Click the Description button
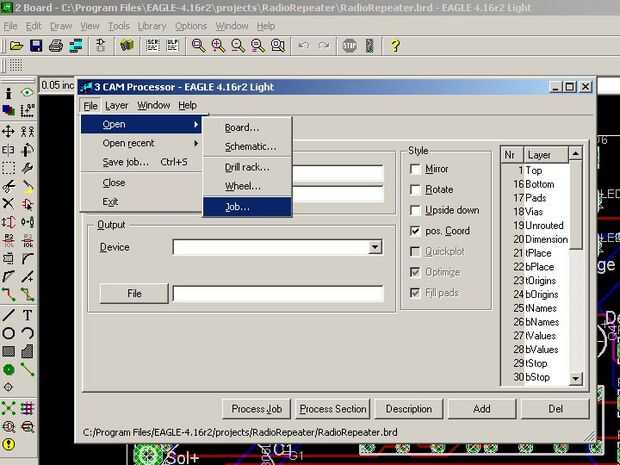620x465 pixels. [x=408, y=409]
